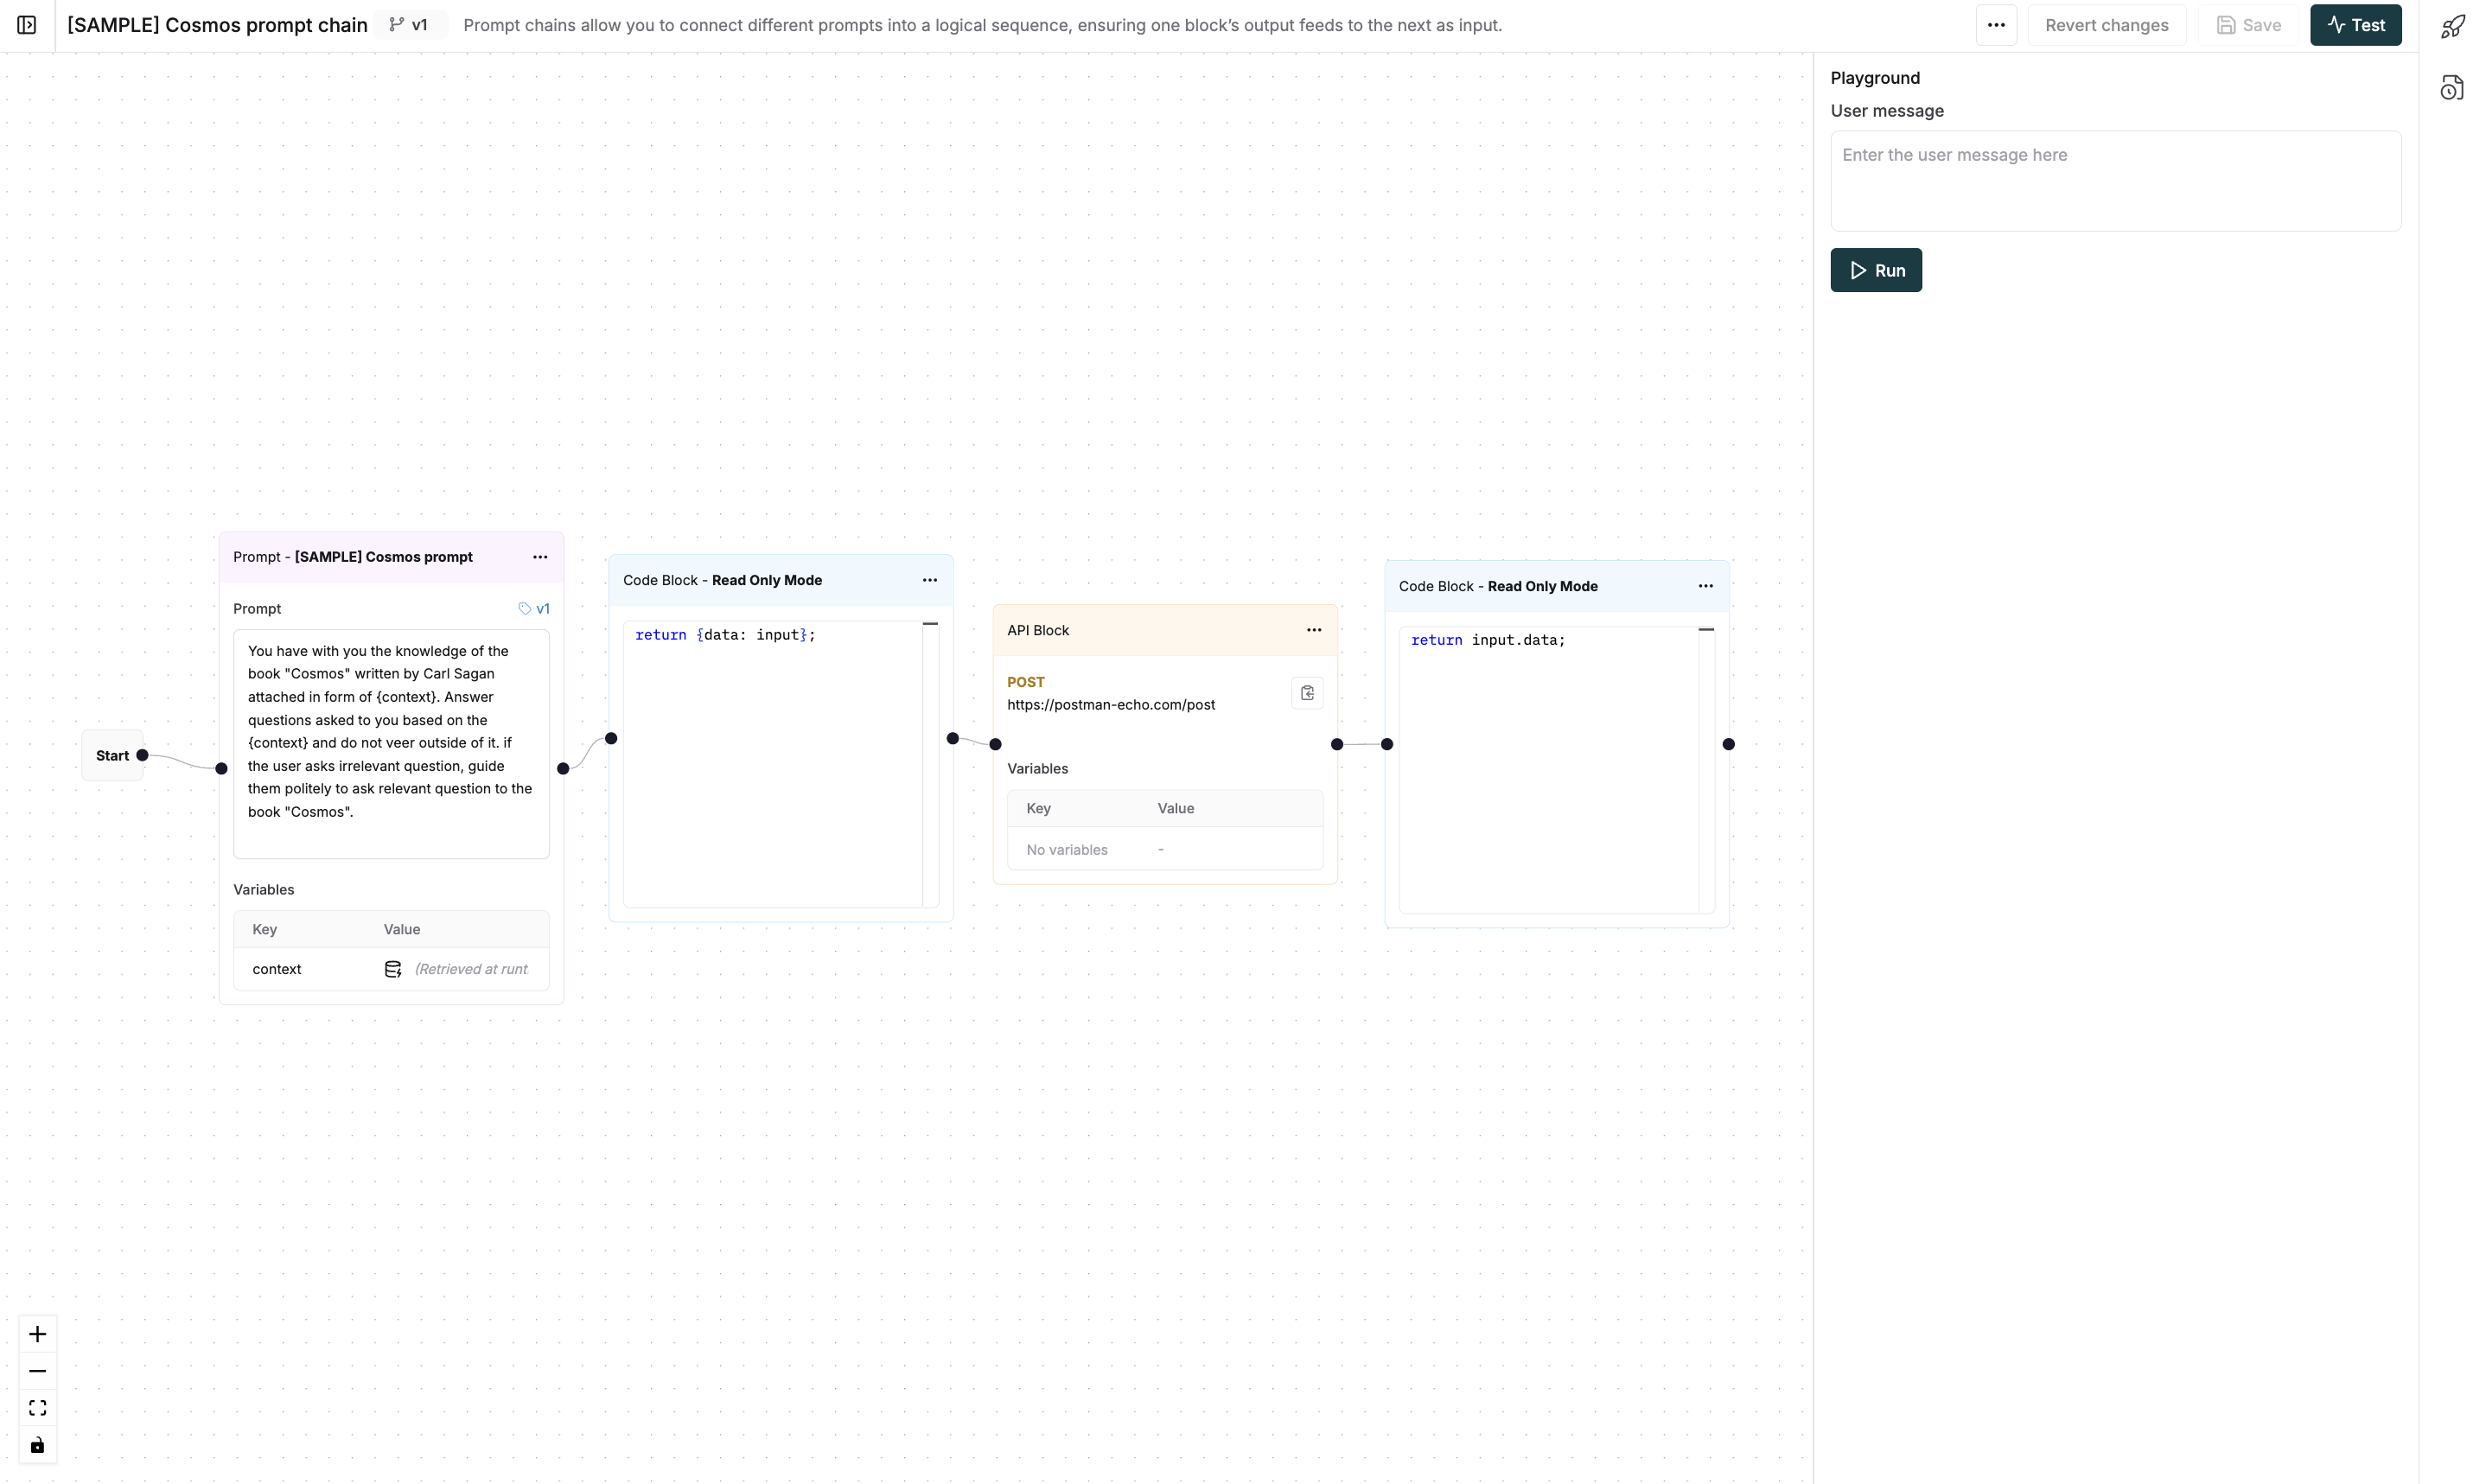Click the three-dot menu on API Block
The height and width of the screenshot is (1484, 2486).
(1313, 631)
